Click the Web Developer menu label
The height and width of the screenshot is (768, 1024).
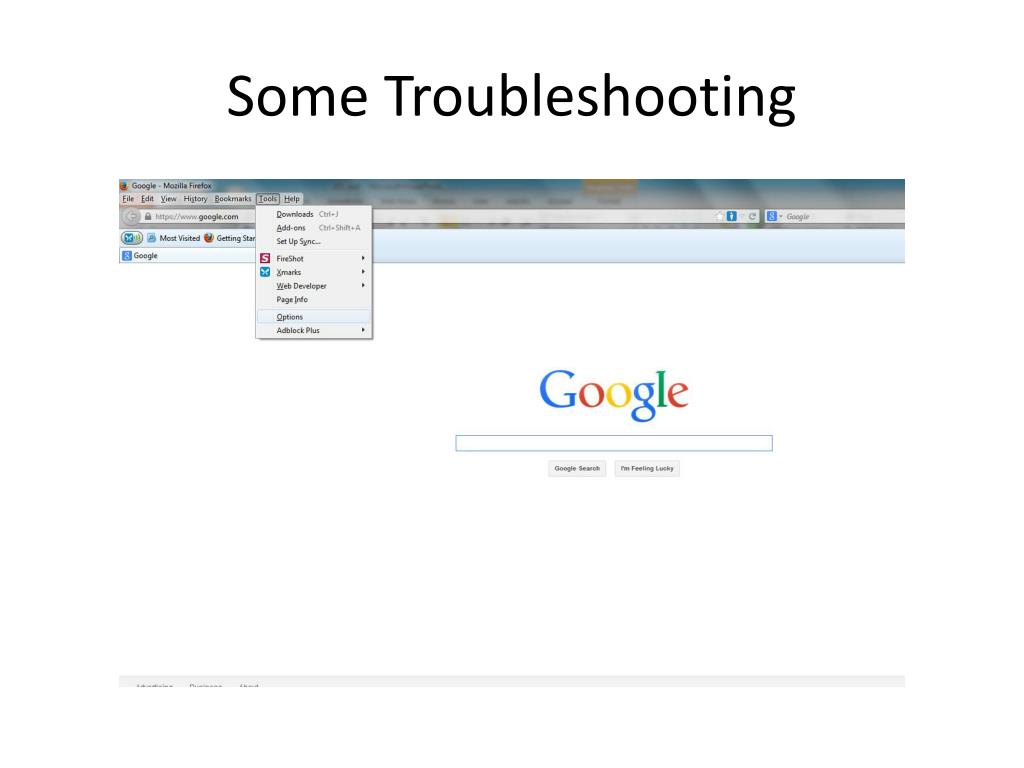[x=301, y=286]
